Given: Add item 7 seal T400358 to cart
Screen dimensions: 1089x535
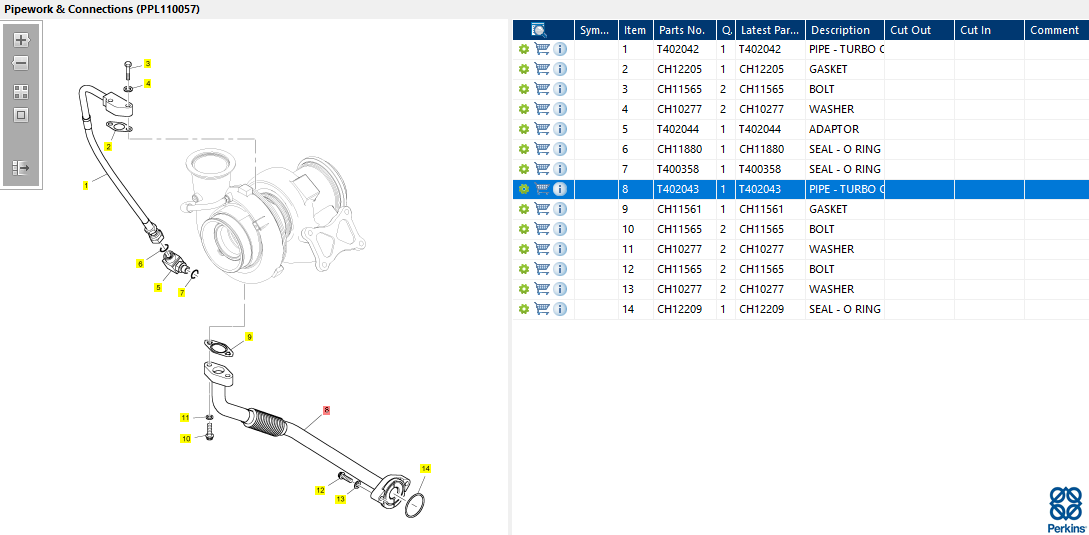Looking at the screenshot, I should (x=542, y=169).
